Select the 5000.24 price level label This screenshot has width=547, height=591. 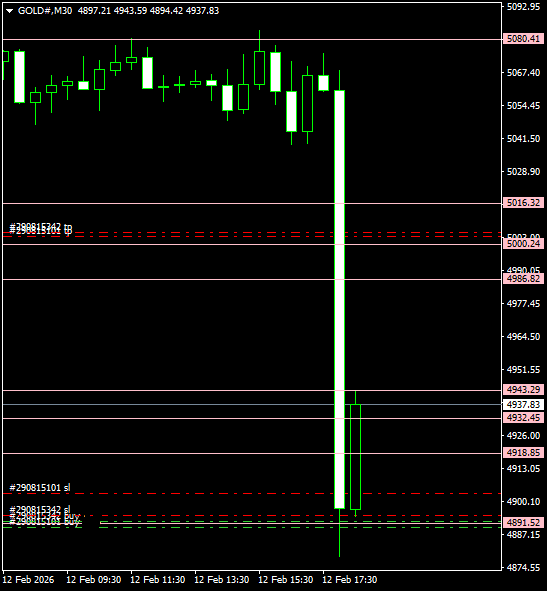523,243
